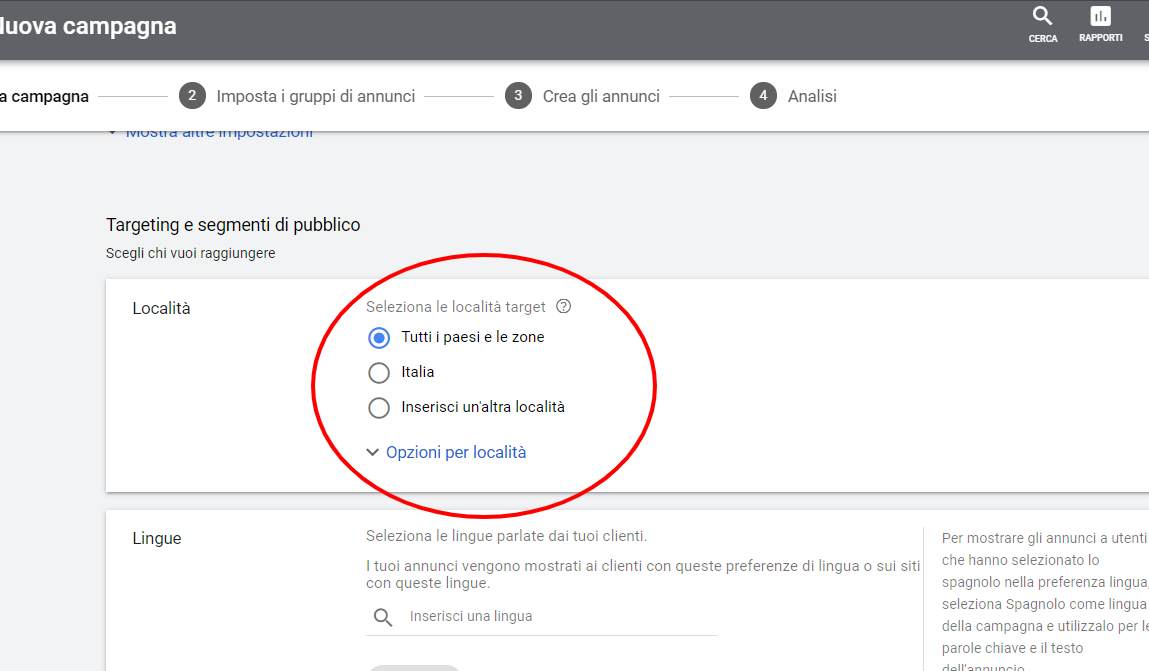Open Rapporti from the top bar
This screenshot has width=1149, height=671.
(x=1100, y=22)
